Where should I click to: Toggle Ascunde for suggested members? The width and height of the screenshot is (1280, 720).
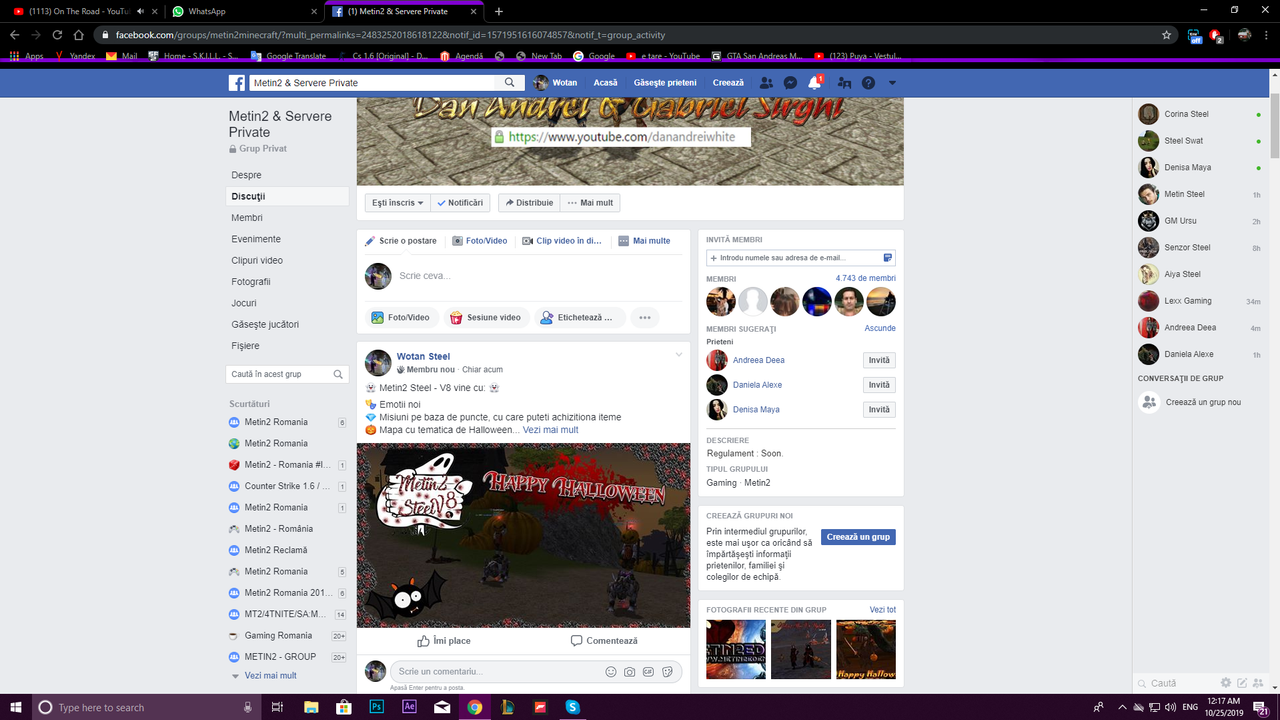tap(880, 327)
